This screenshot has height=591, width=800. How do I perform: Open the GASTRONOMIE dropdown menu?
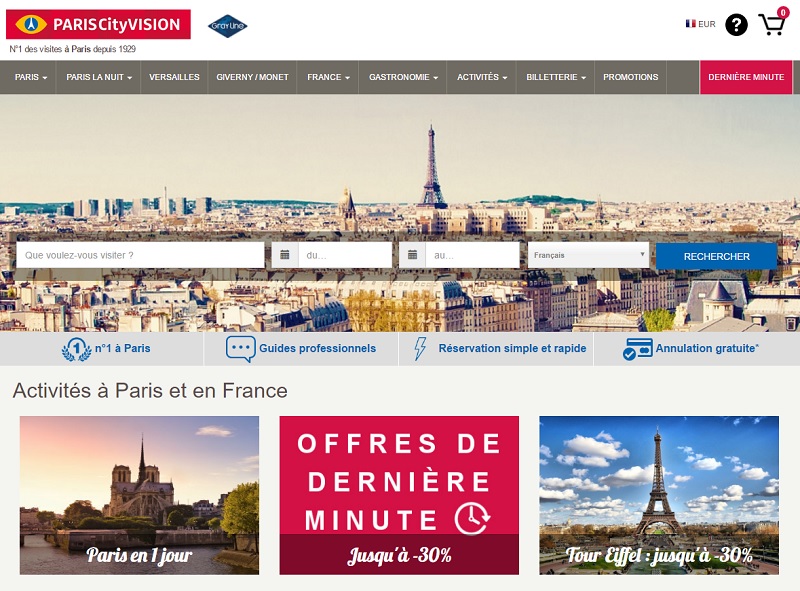pos(403,77)
